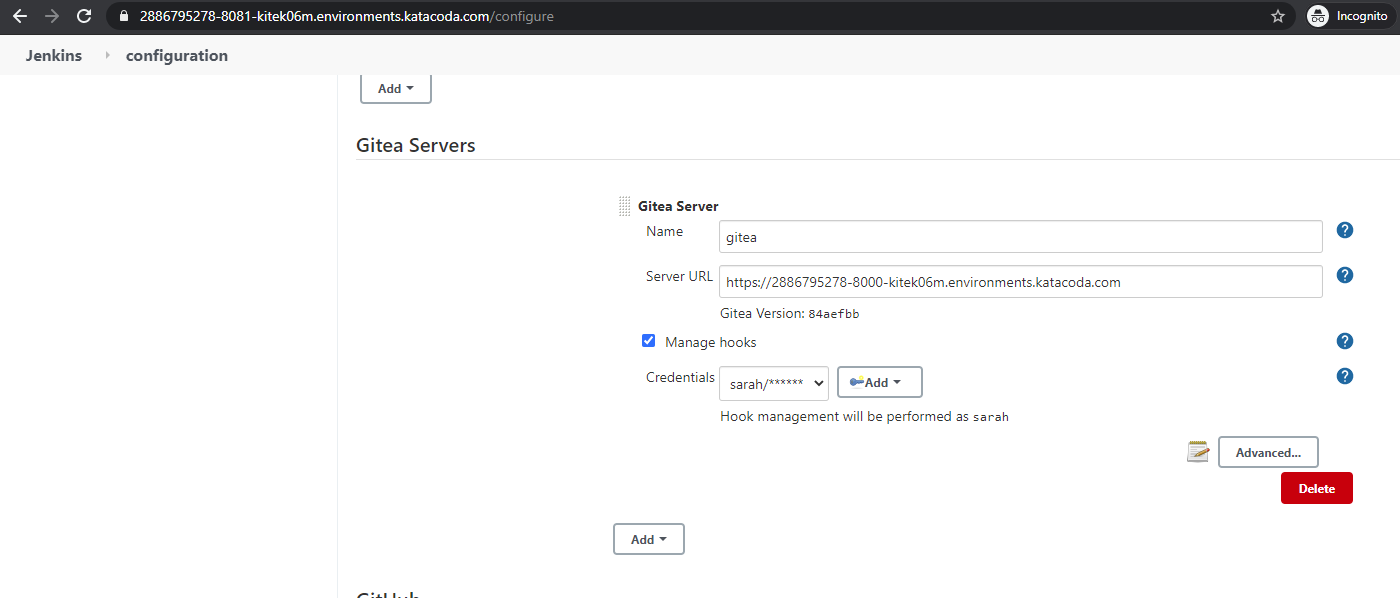Reload the page with browser refresh icon
This screenshot has height=598, width=1400.
[x=84, y=16]
